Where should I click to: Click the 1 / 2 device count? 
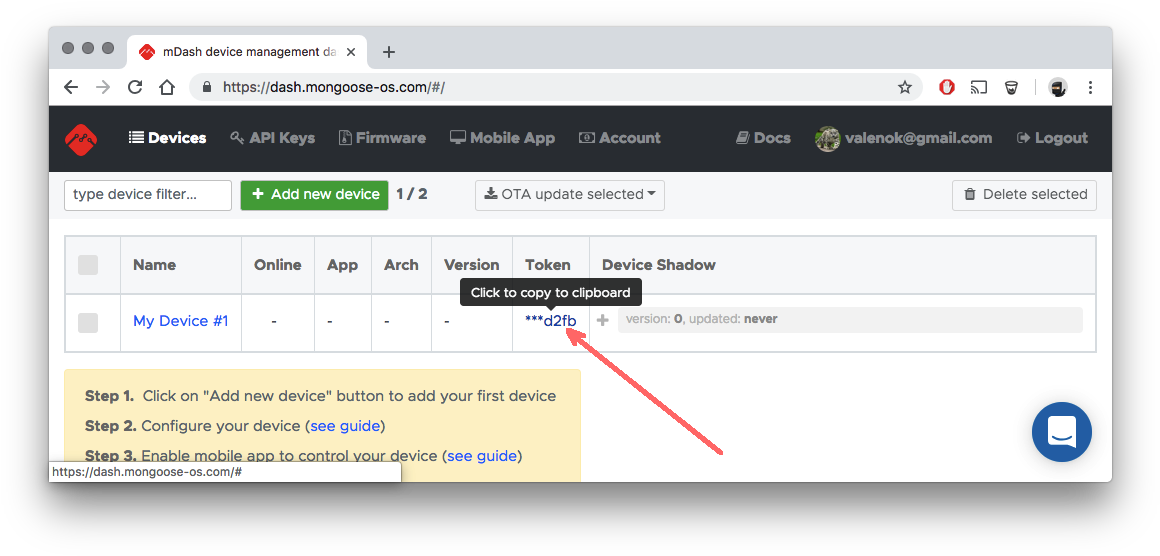click(412, 194)
